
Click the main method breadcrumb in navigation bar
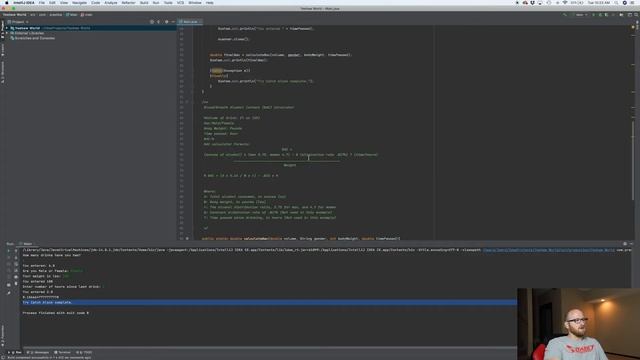point(87,15)
